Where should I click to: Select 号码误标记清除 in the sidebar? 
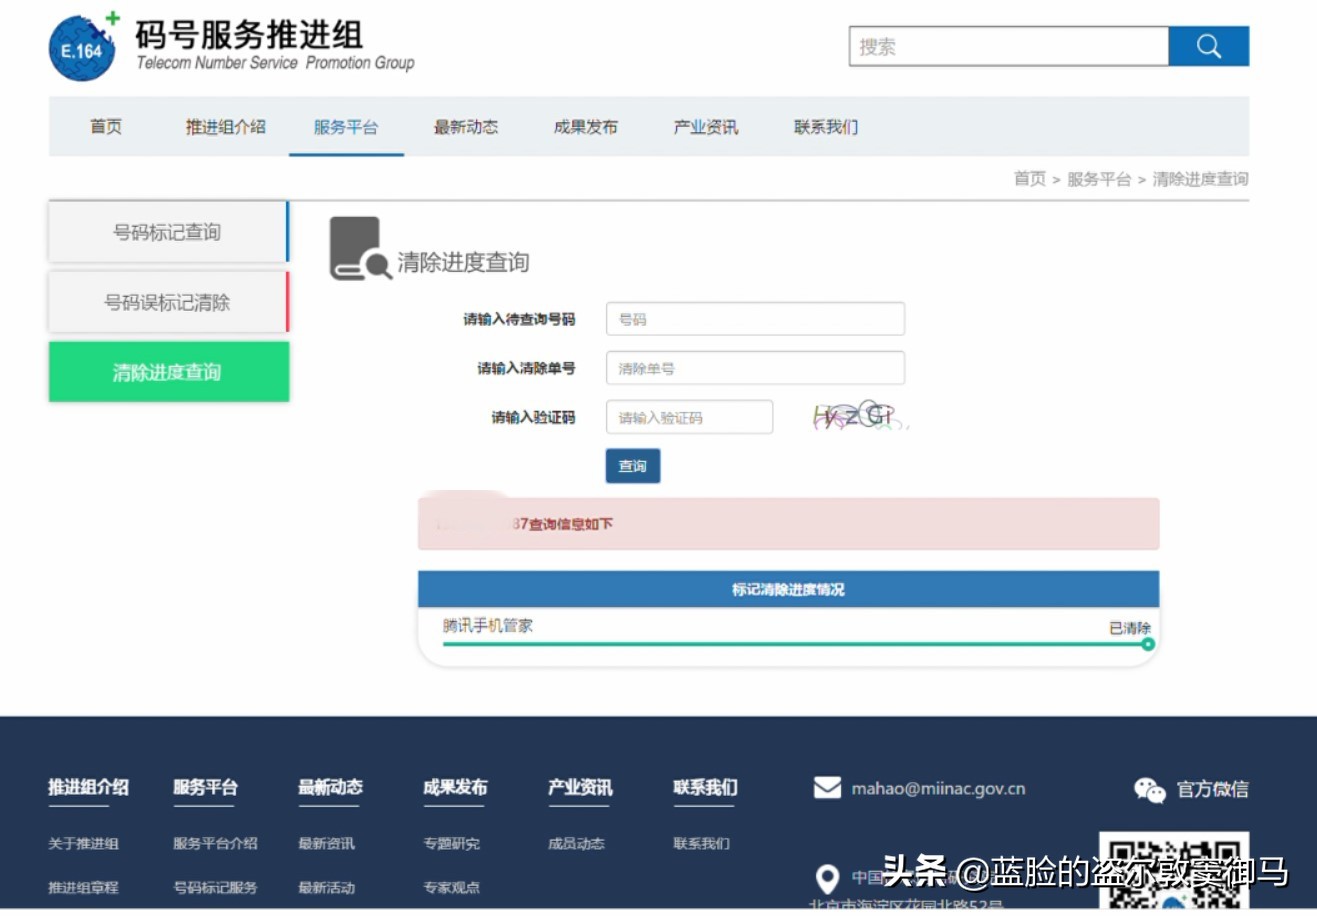click(167, 301)
